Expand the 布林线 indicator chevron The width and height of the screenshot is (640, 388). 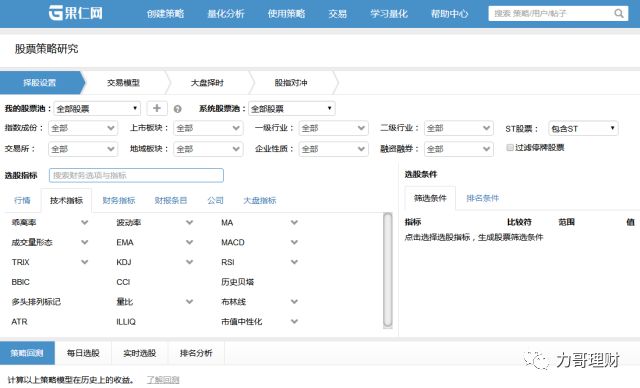pos(294,302)
